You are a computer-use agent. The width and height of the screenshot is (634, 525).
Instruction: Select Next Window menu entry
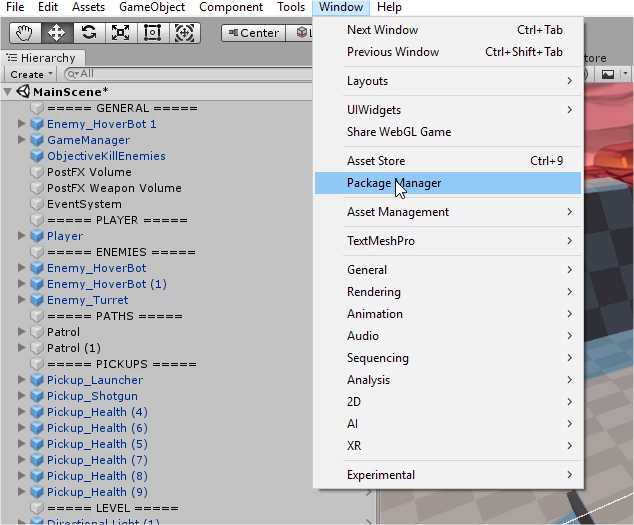(448, 30)
